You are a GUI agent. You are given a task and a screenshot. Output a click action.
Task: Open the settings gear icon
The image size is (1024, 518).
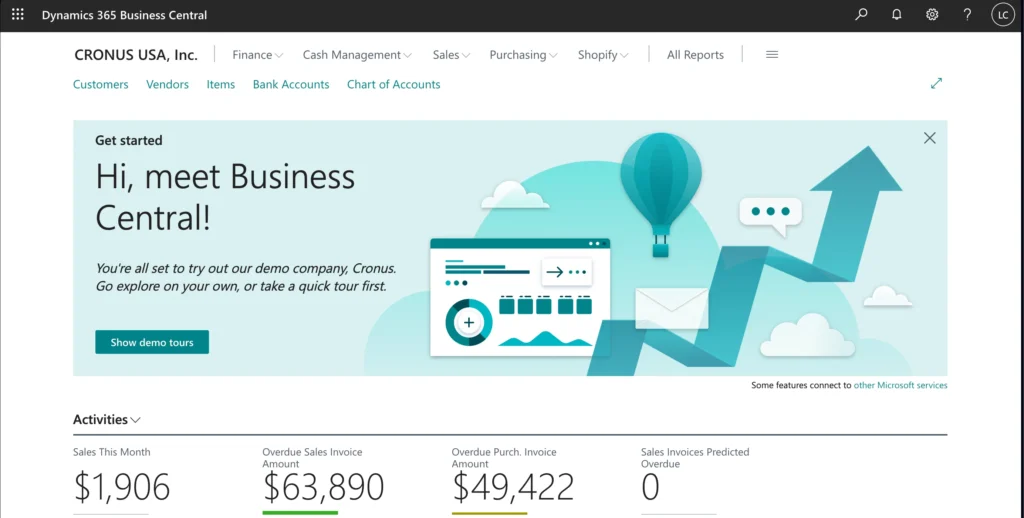pos(932,14)
